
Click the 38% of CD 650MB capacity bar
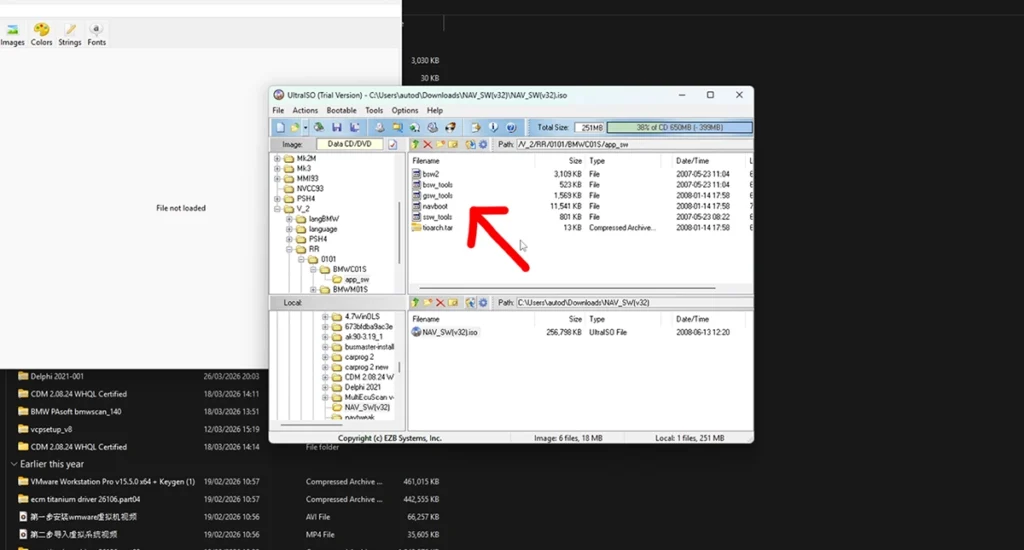(679, 127)
